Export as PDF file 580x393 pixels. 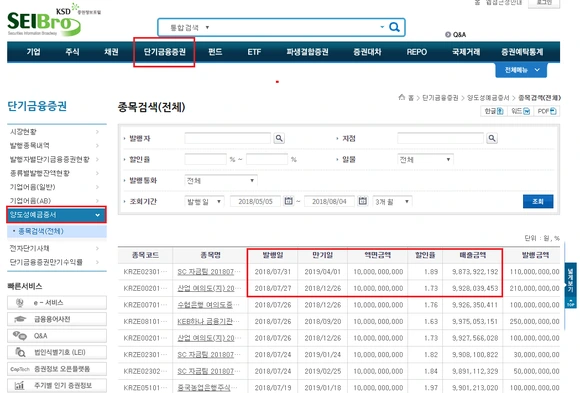[547, 111]
